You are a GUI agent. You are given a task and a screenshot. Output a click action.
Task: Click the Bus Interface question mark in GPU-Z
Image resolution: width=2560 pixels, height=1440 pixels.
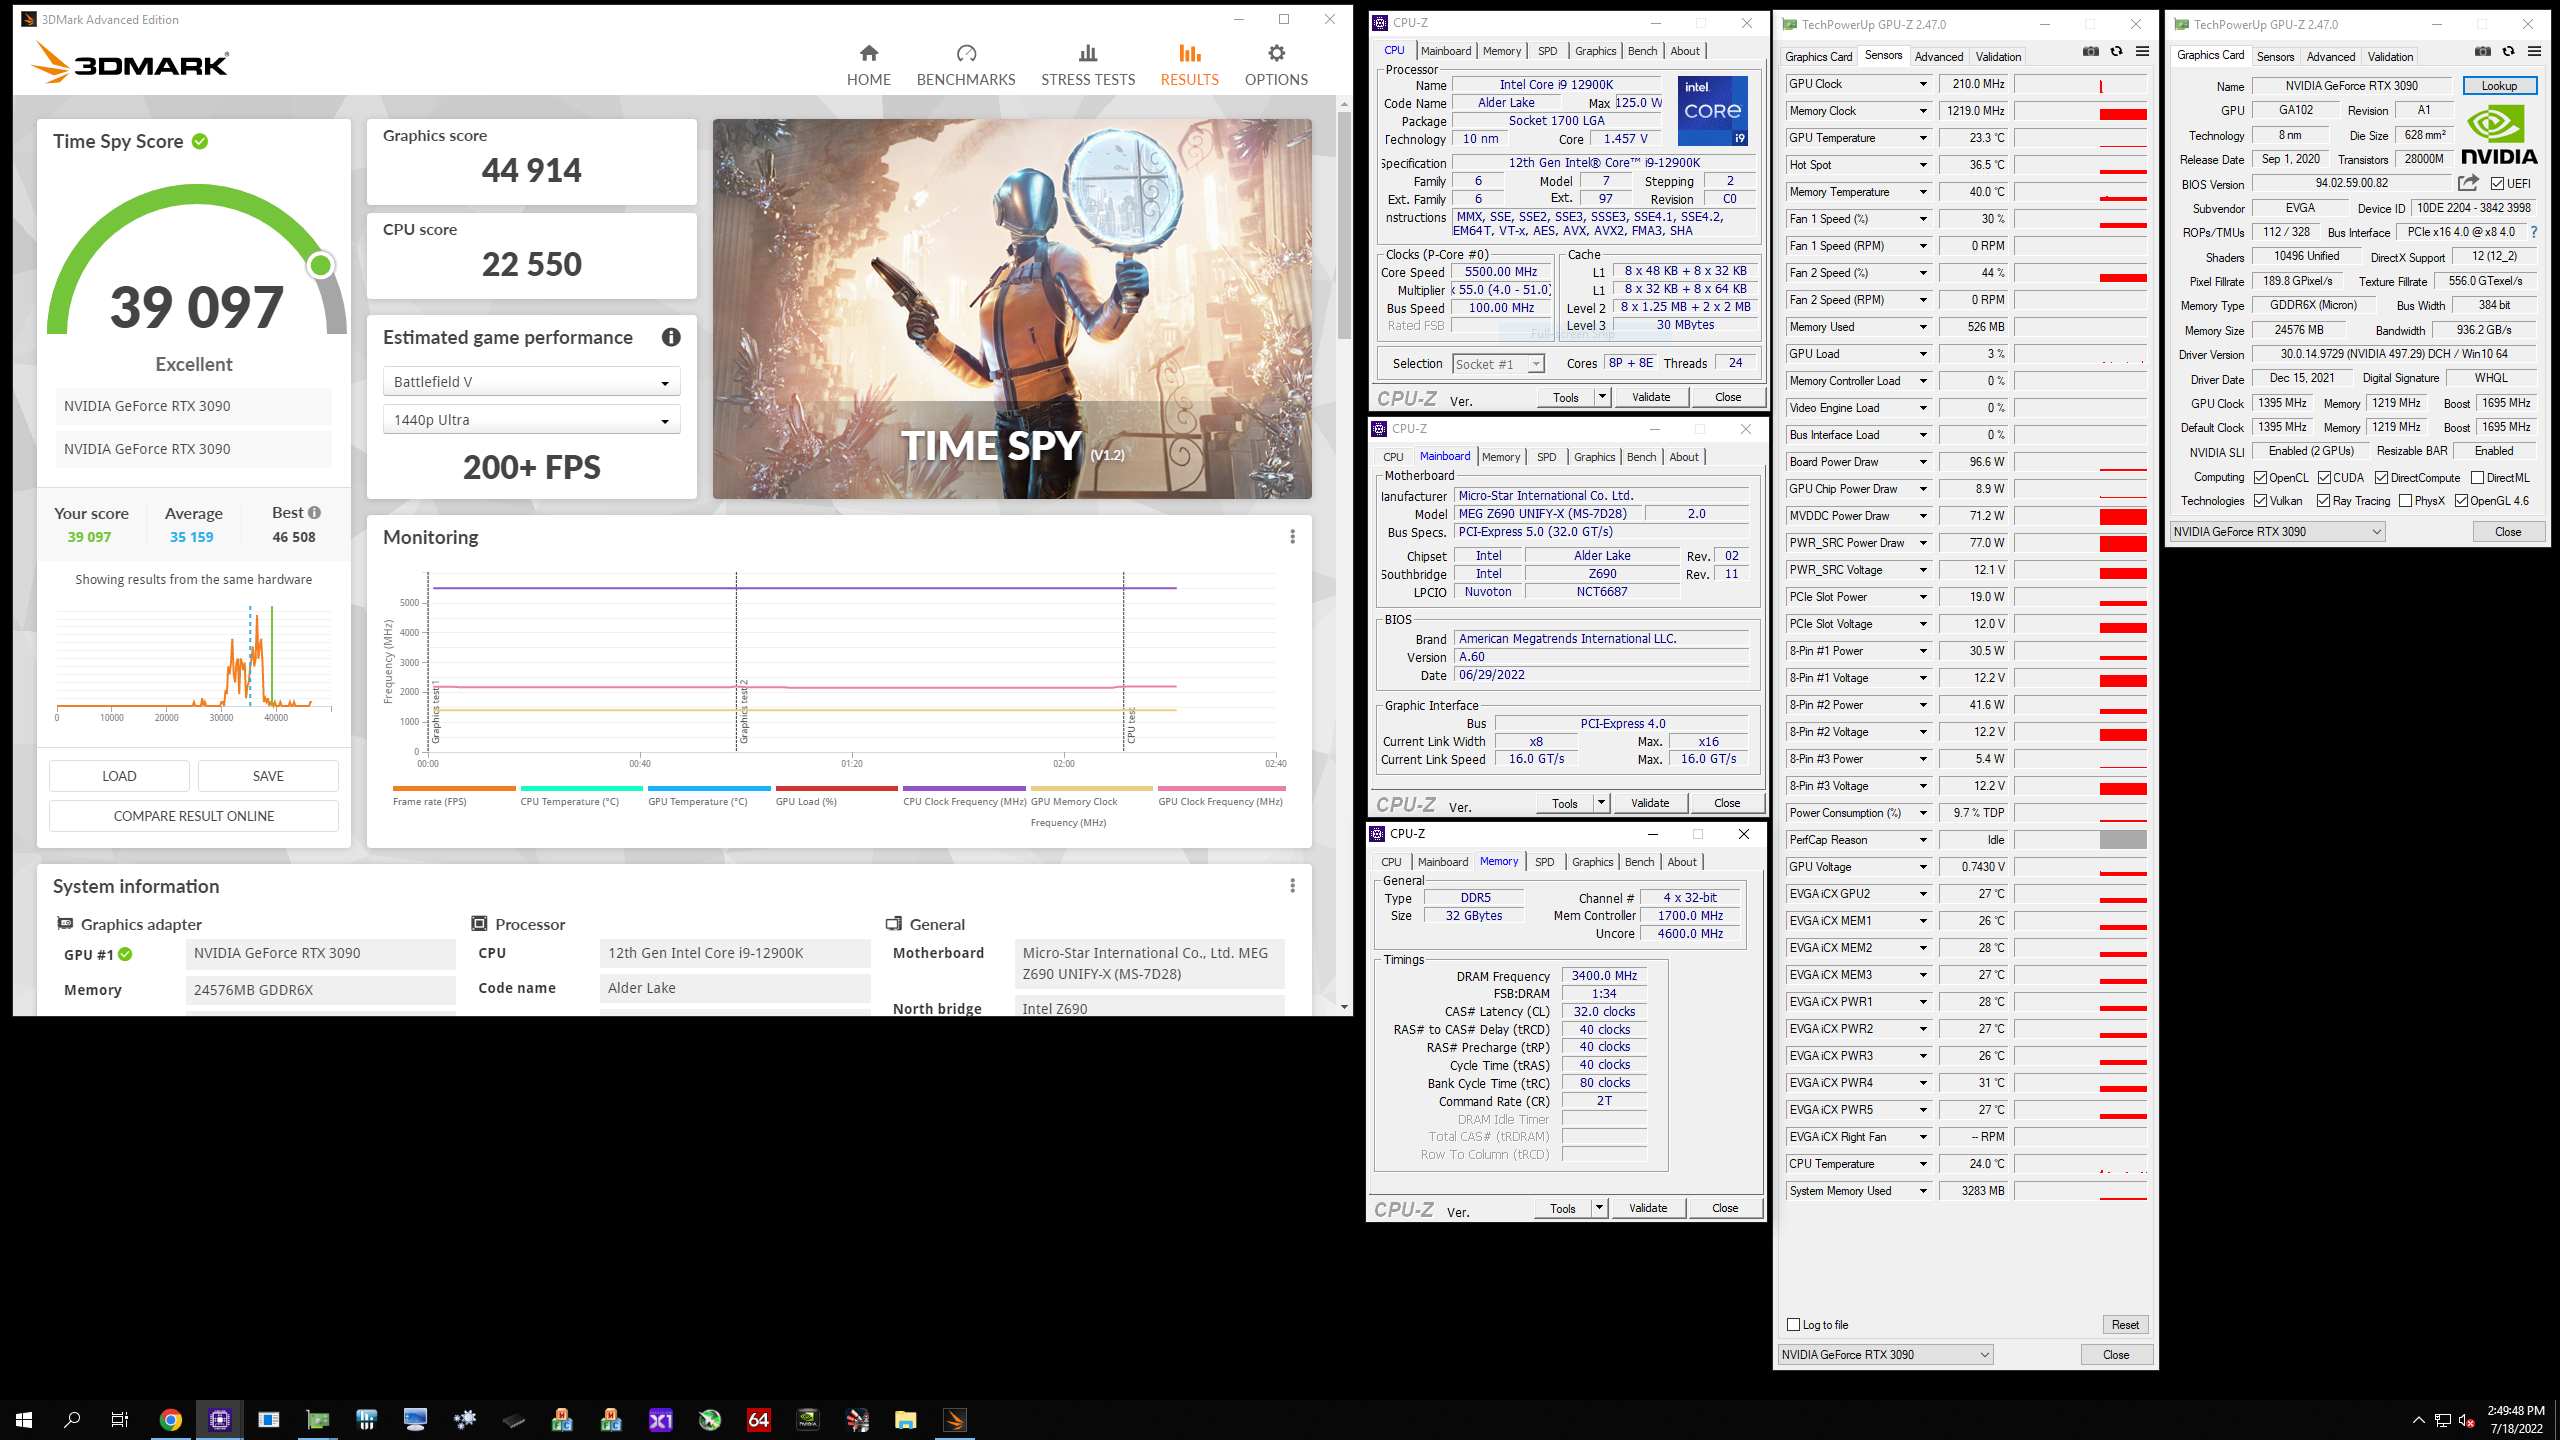[2533, 232]
